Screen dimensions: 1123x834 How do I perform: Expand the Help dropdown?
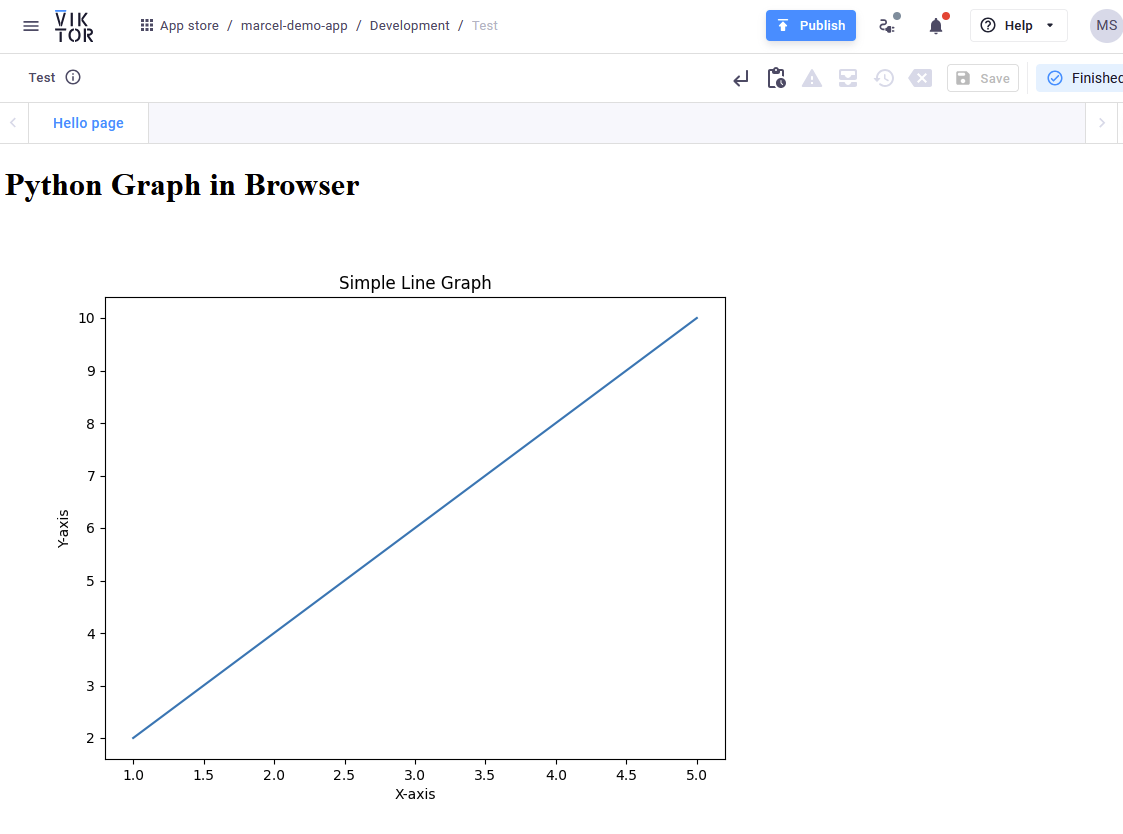tap(1018, 26)
